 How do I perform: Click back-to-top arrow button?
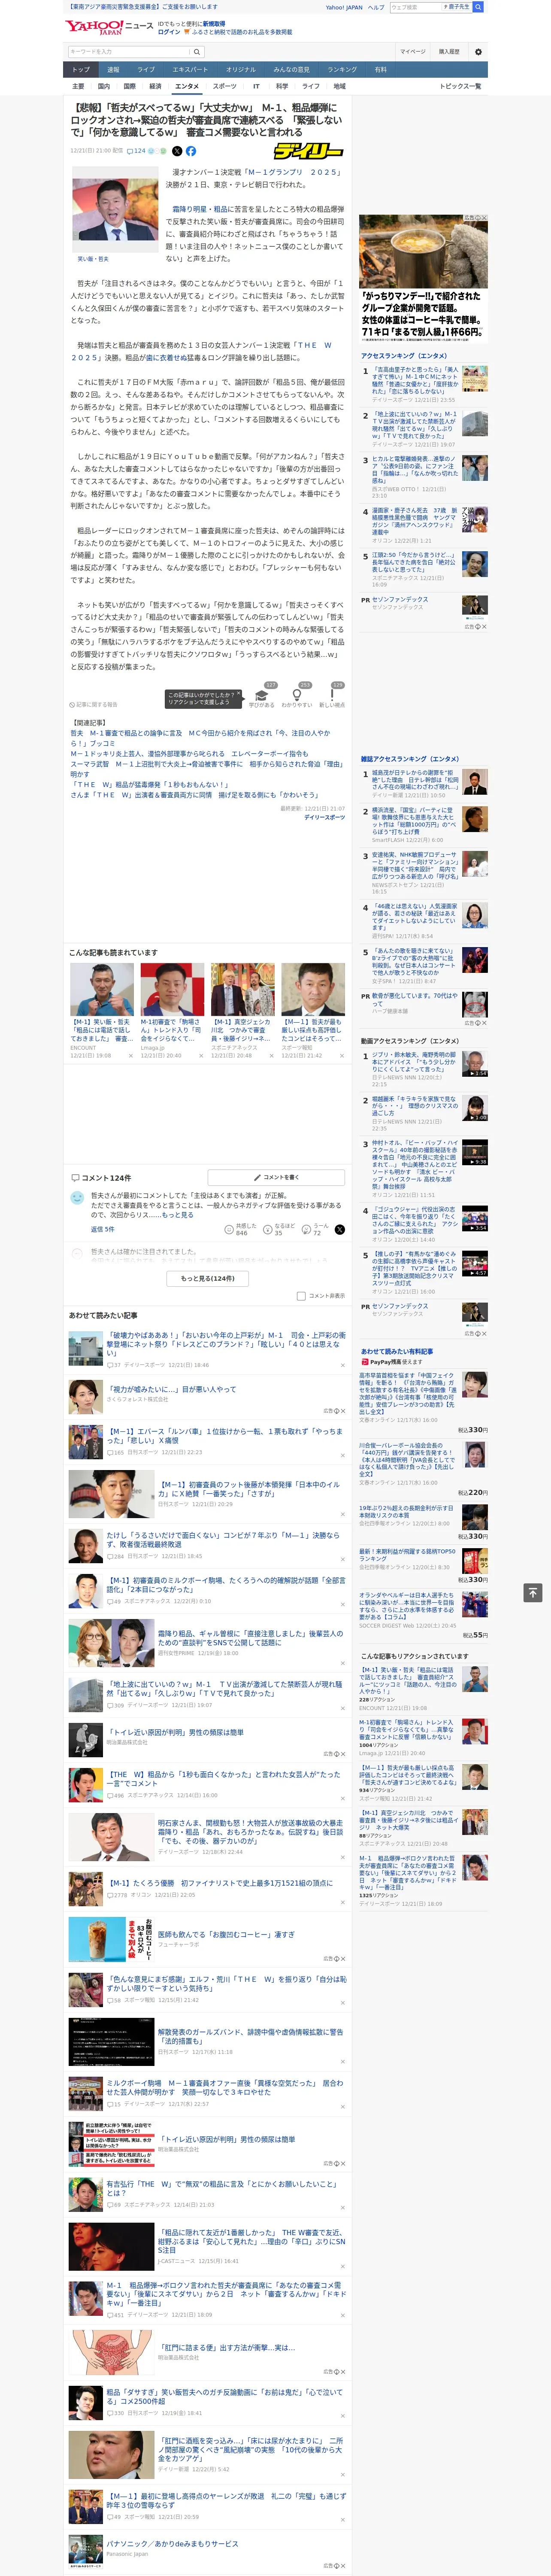(533, 1592)
